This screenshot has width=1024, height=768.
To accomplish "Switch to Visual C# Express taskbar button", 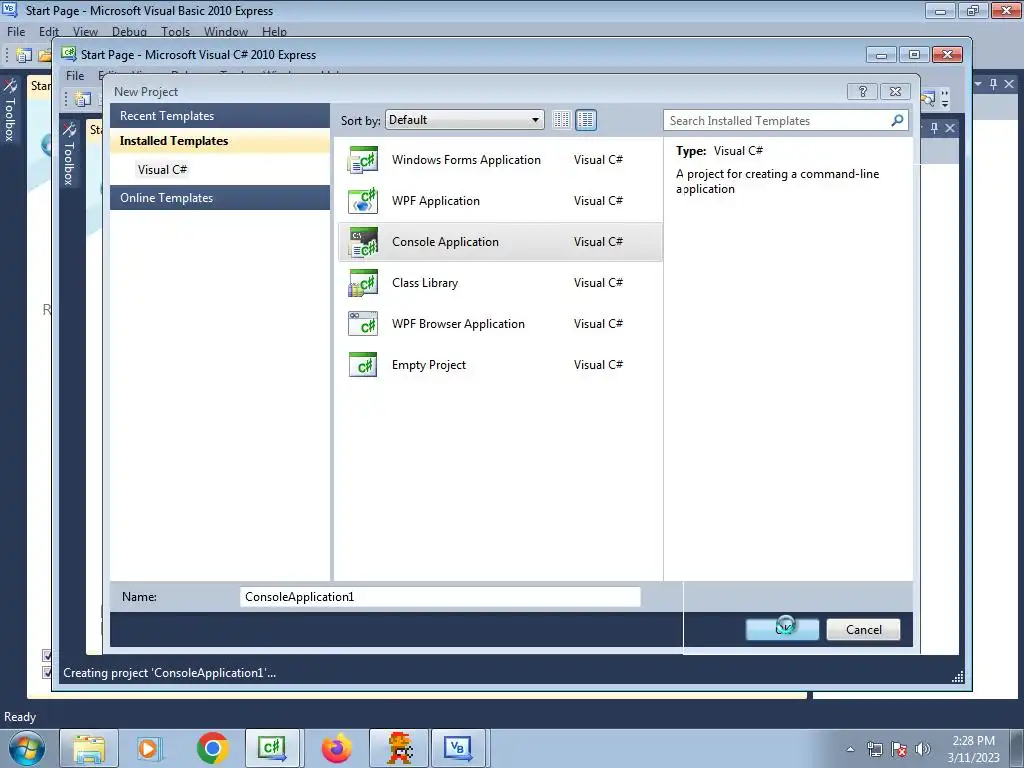I will coord(272,748).
